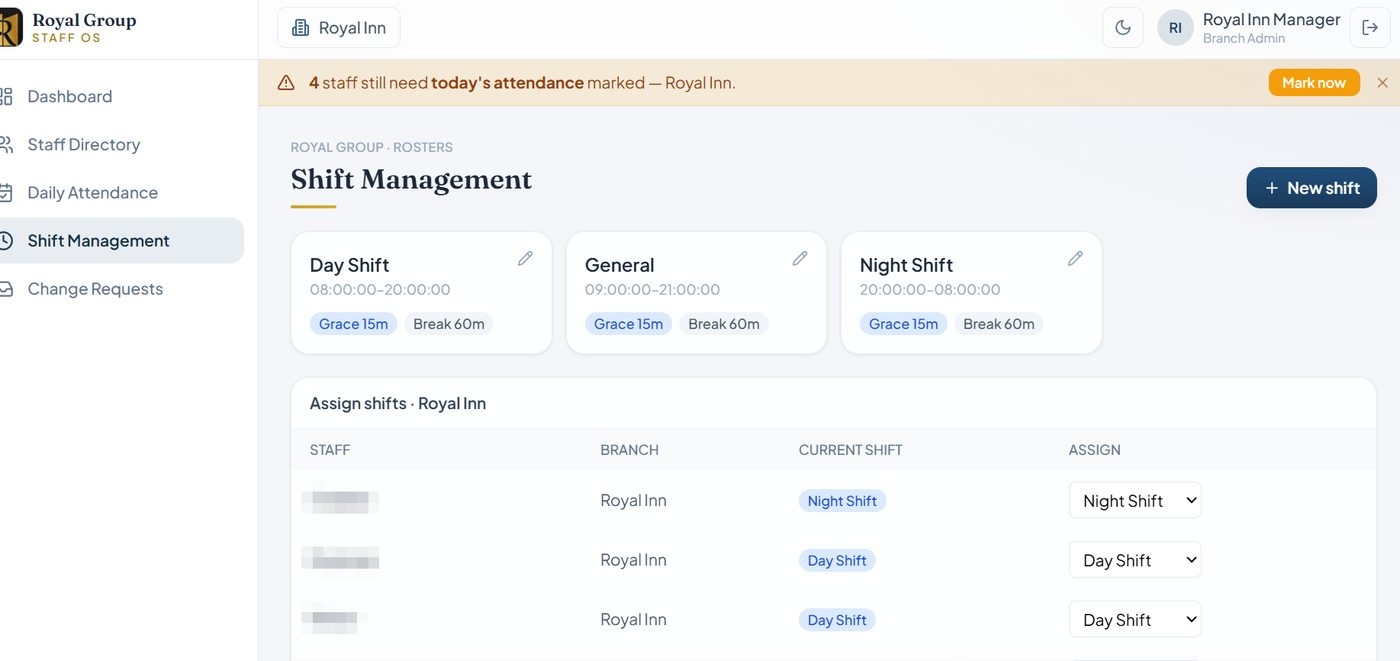1400x661 pixels.
Task: Click the ASSIGN column header
Action: [x=1095, y=450]
